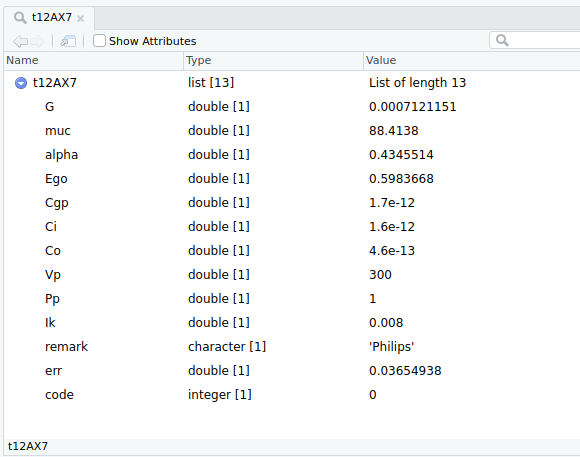580x457 pixels.
Task: Select the alpha row
Action: click(x=292, y=155)
